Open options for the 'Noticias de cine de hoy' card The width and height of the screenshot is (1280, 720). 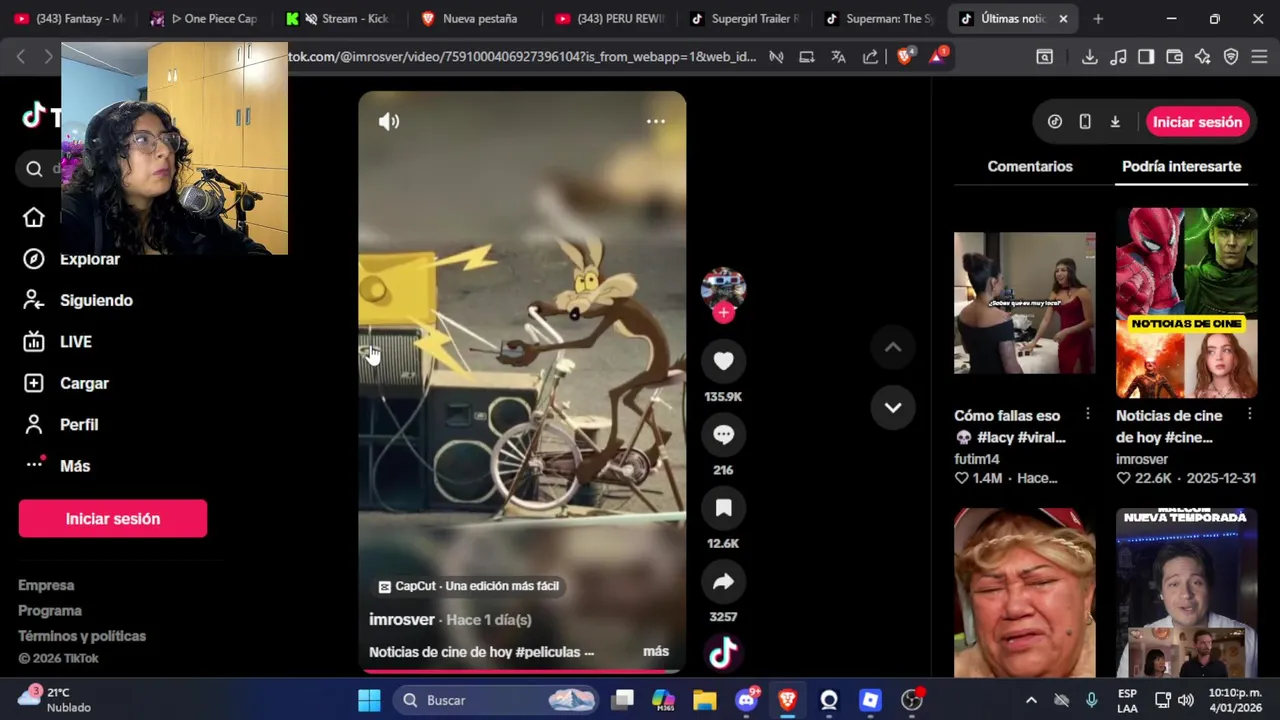[1250, 414]
